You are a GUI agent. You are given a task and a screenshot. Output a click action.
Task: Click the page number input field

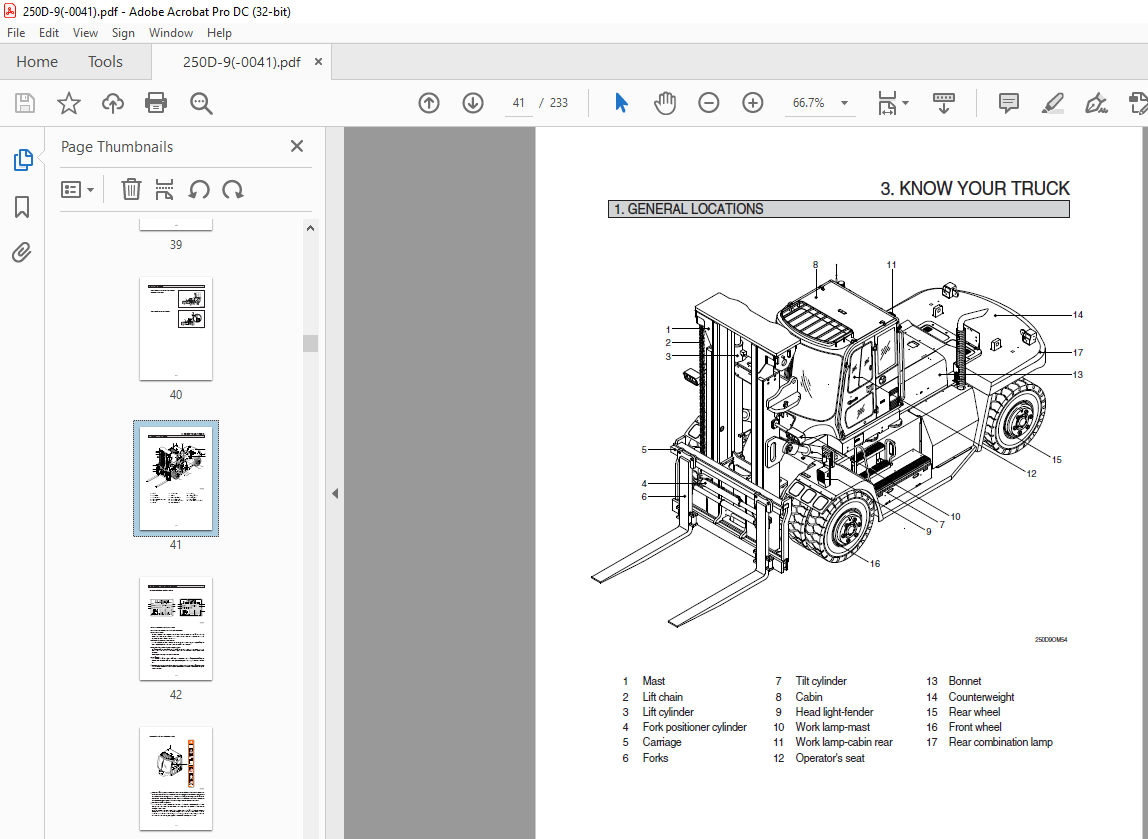[518, 103]
